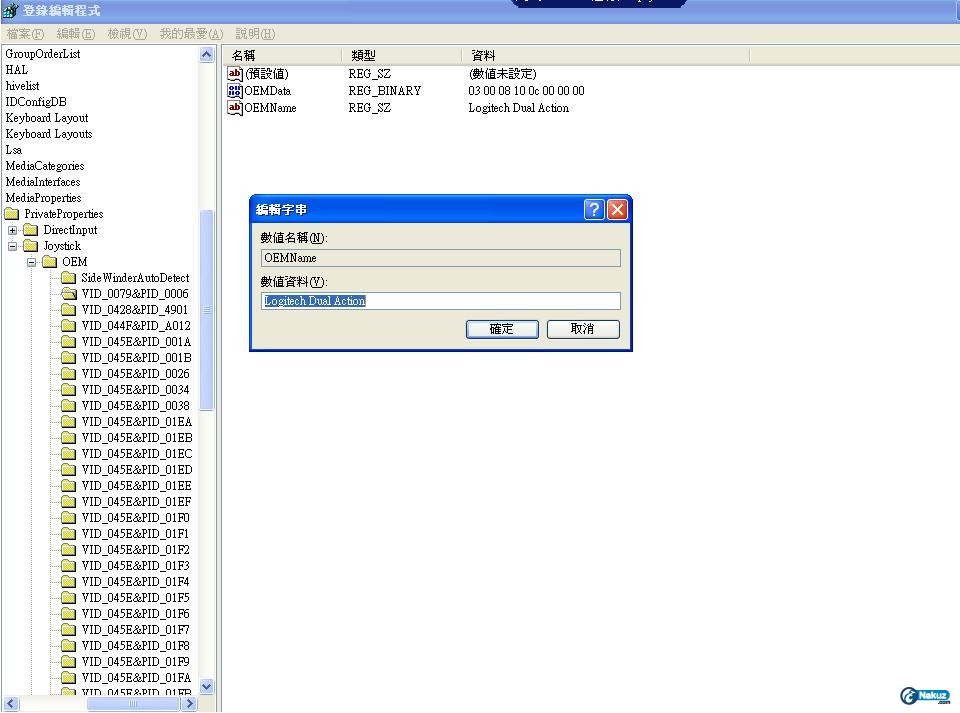
Task: Sort by the 資料 column header
Action: coord(606,56)
